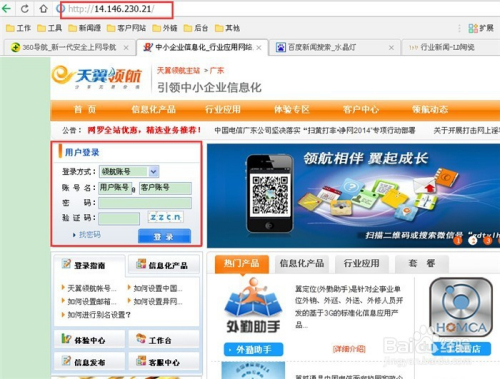Open the 体验专区 navigation item
This screenshot has height=379, width=500.
[292, 109]
